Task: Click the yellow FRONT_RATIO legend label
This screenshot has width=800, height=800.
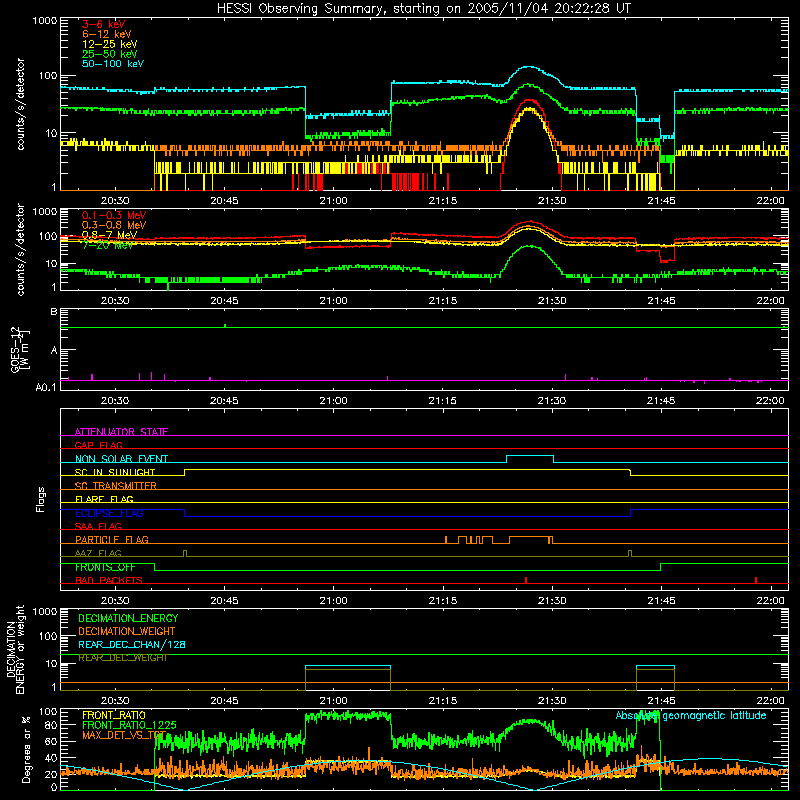Action: pyautogui.click(x=114, y=715)
